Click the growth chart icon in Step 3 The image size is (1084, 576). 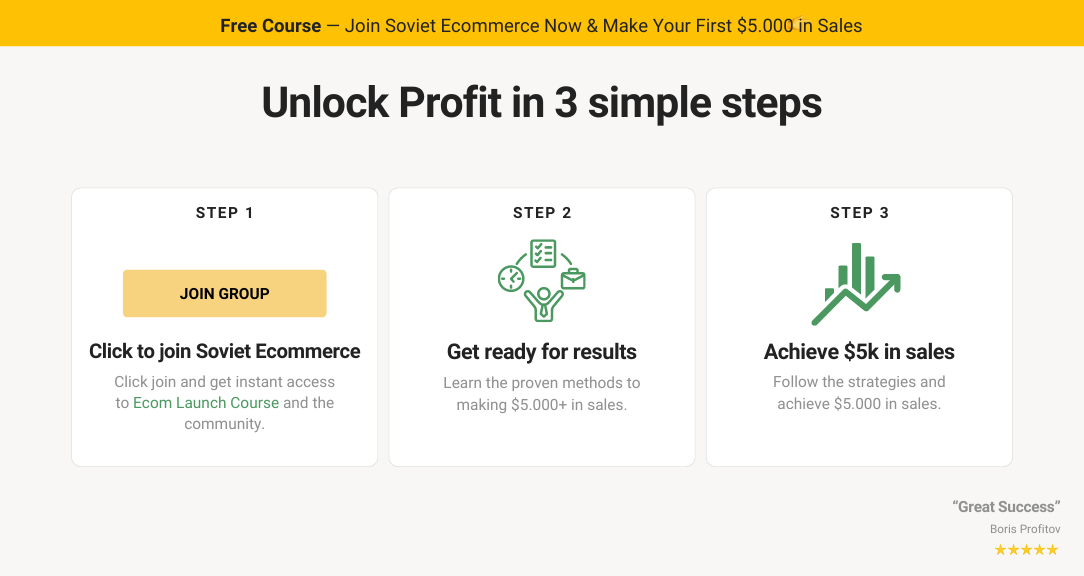(857, 284)
